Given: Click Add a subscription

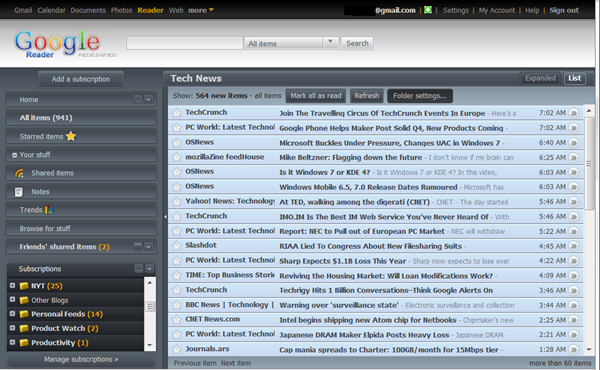Looking at the screenshot, I should click(x=81, y=79).
